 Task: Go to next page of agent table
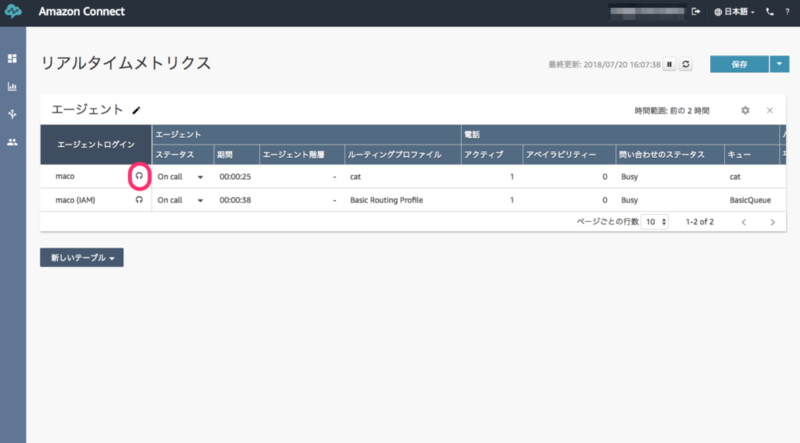[772, 222]
